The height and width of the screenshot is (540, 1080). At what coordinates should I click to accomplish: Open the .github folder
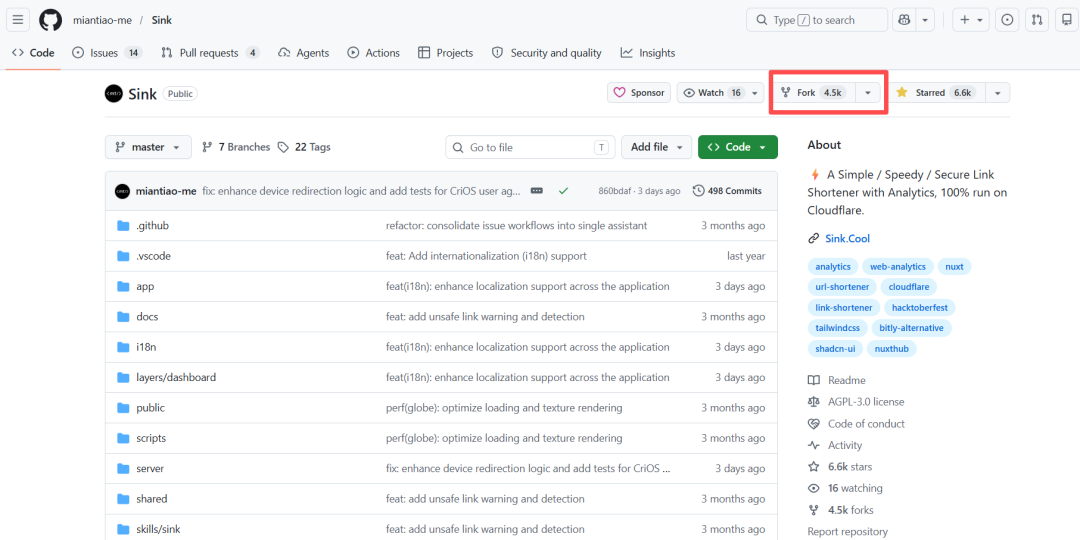(x=152, y=226)
